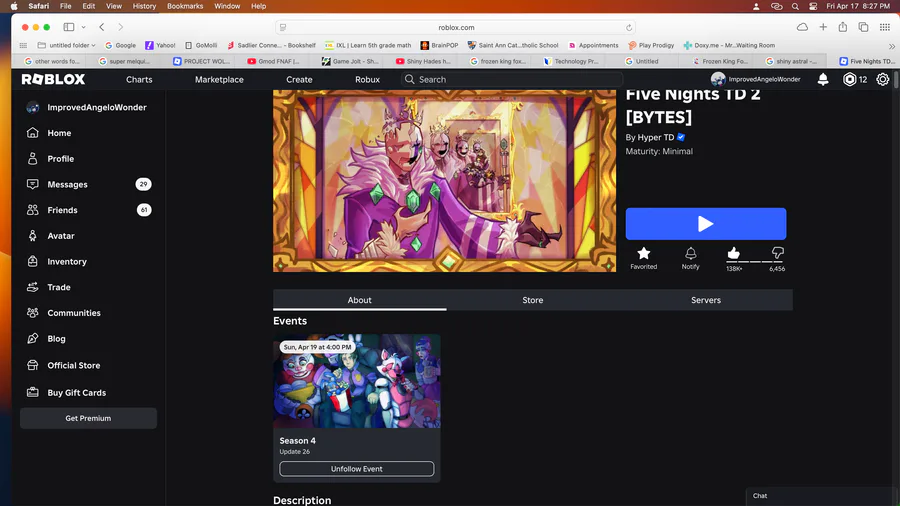The image size is (900, 506).
Task: Expand the sidebar button dropdown arrow
Action: pyautogui.click(x=83, y=27)
